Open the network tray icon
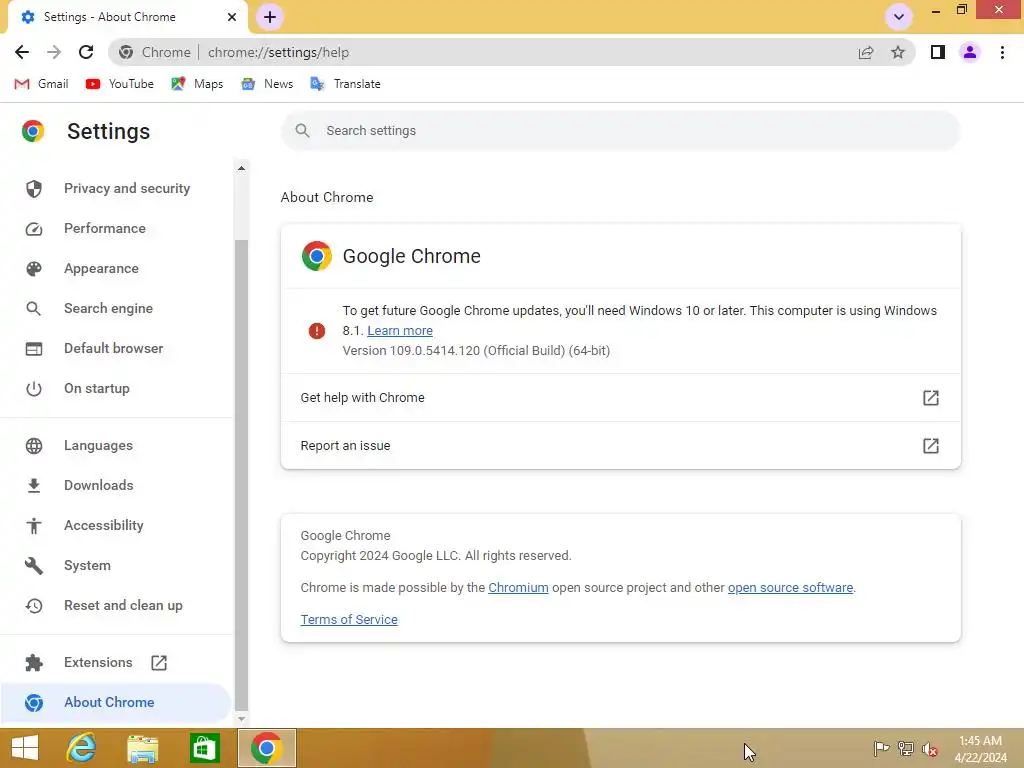 coord(906,748)
